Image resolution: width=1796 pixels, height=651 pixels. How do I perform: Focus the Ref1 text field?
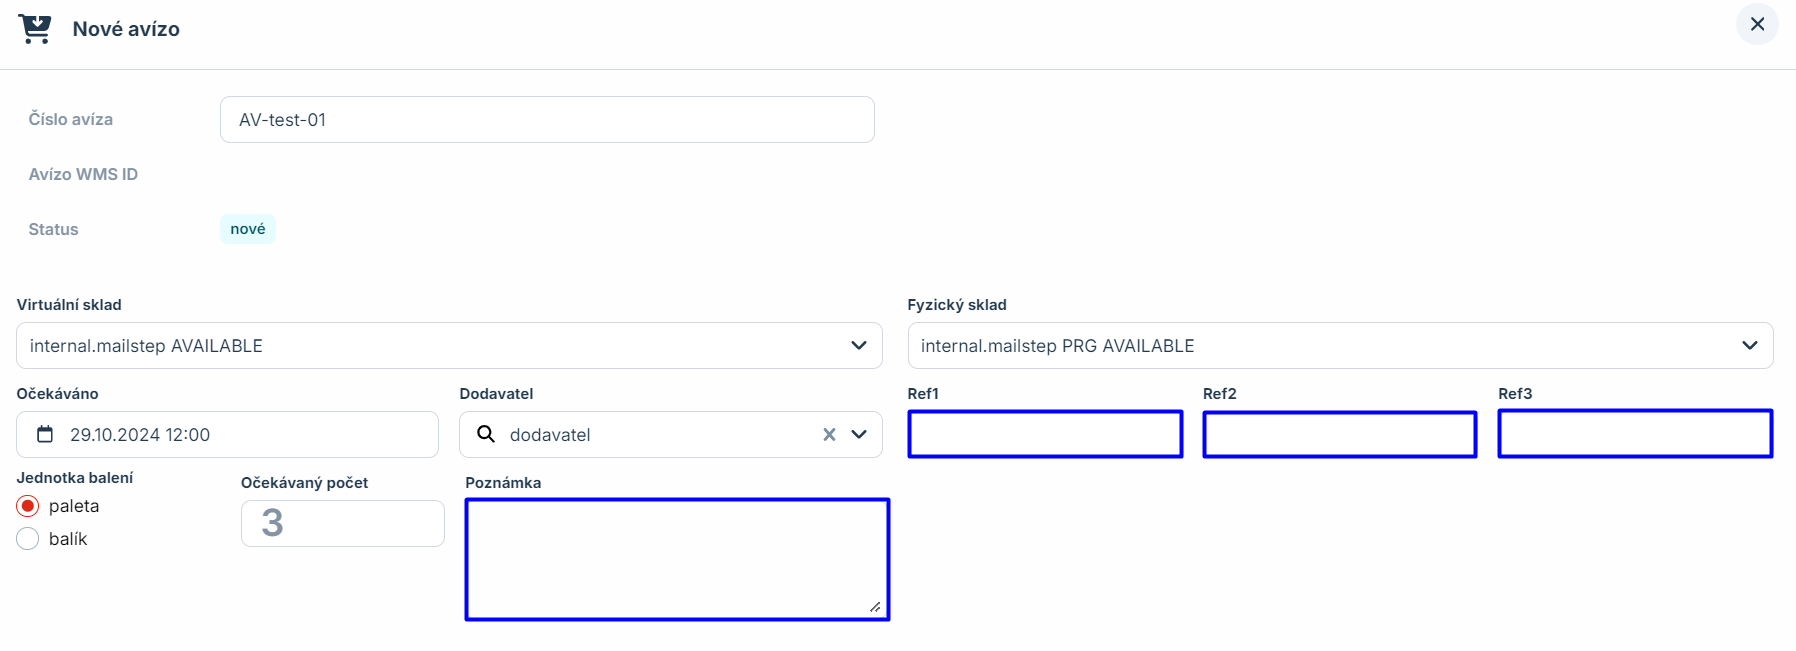tap(1045, 434)
